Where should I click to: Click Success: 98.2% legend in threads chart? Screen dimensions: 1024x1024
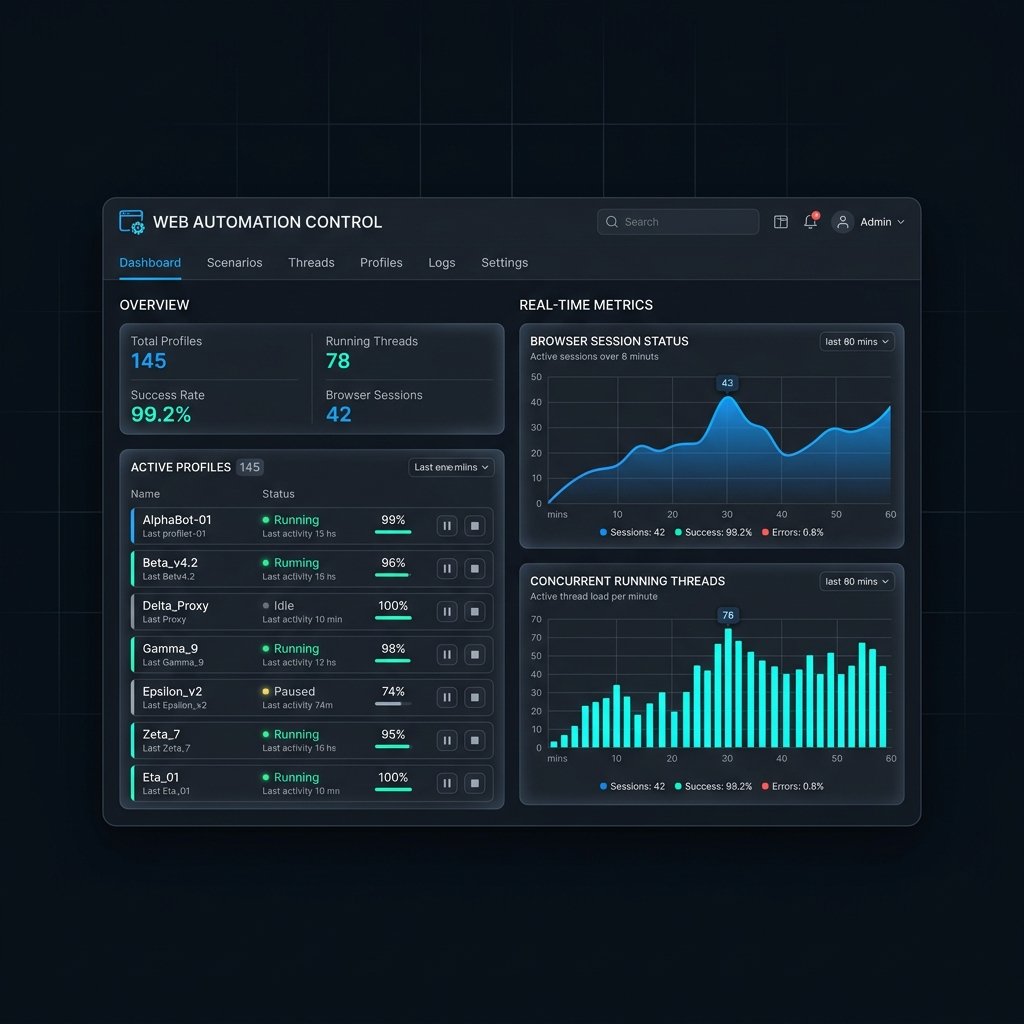pos(713,786)
